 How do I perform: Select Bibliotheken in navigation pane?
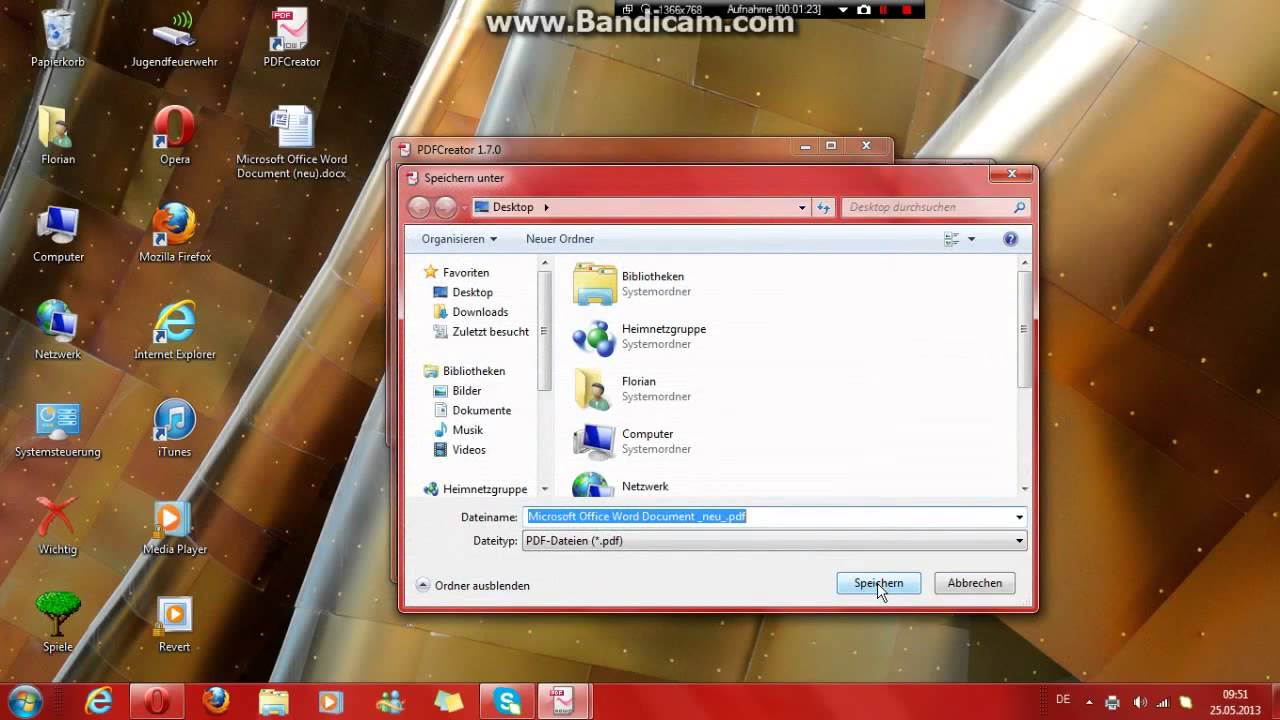click(x=464, y=371)
